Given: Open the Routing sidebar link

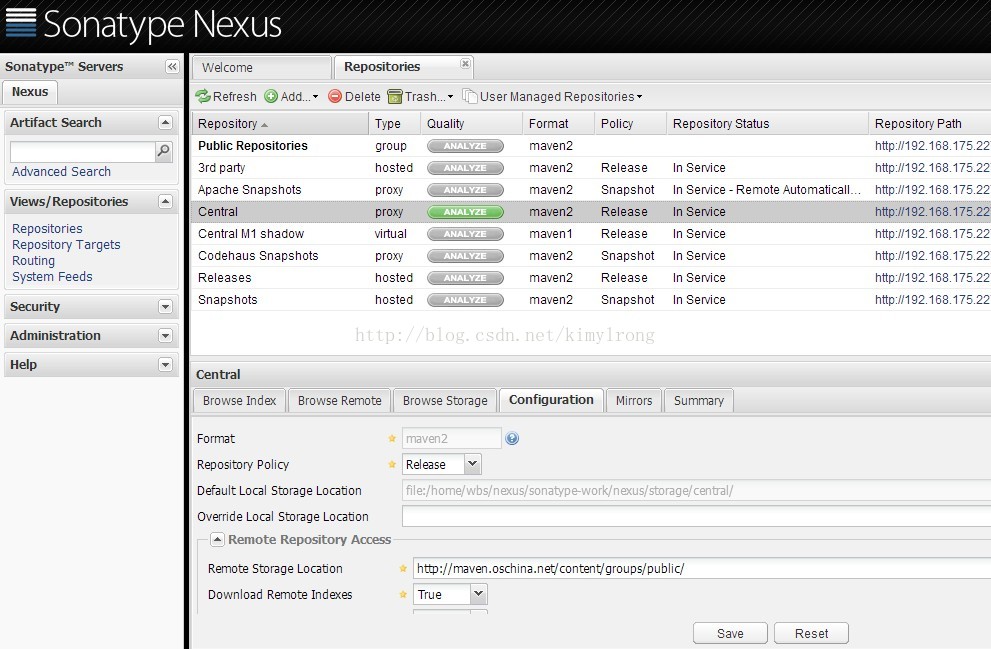Looking at the screenshot, I should click(33, 260).
